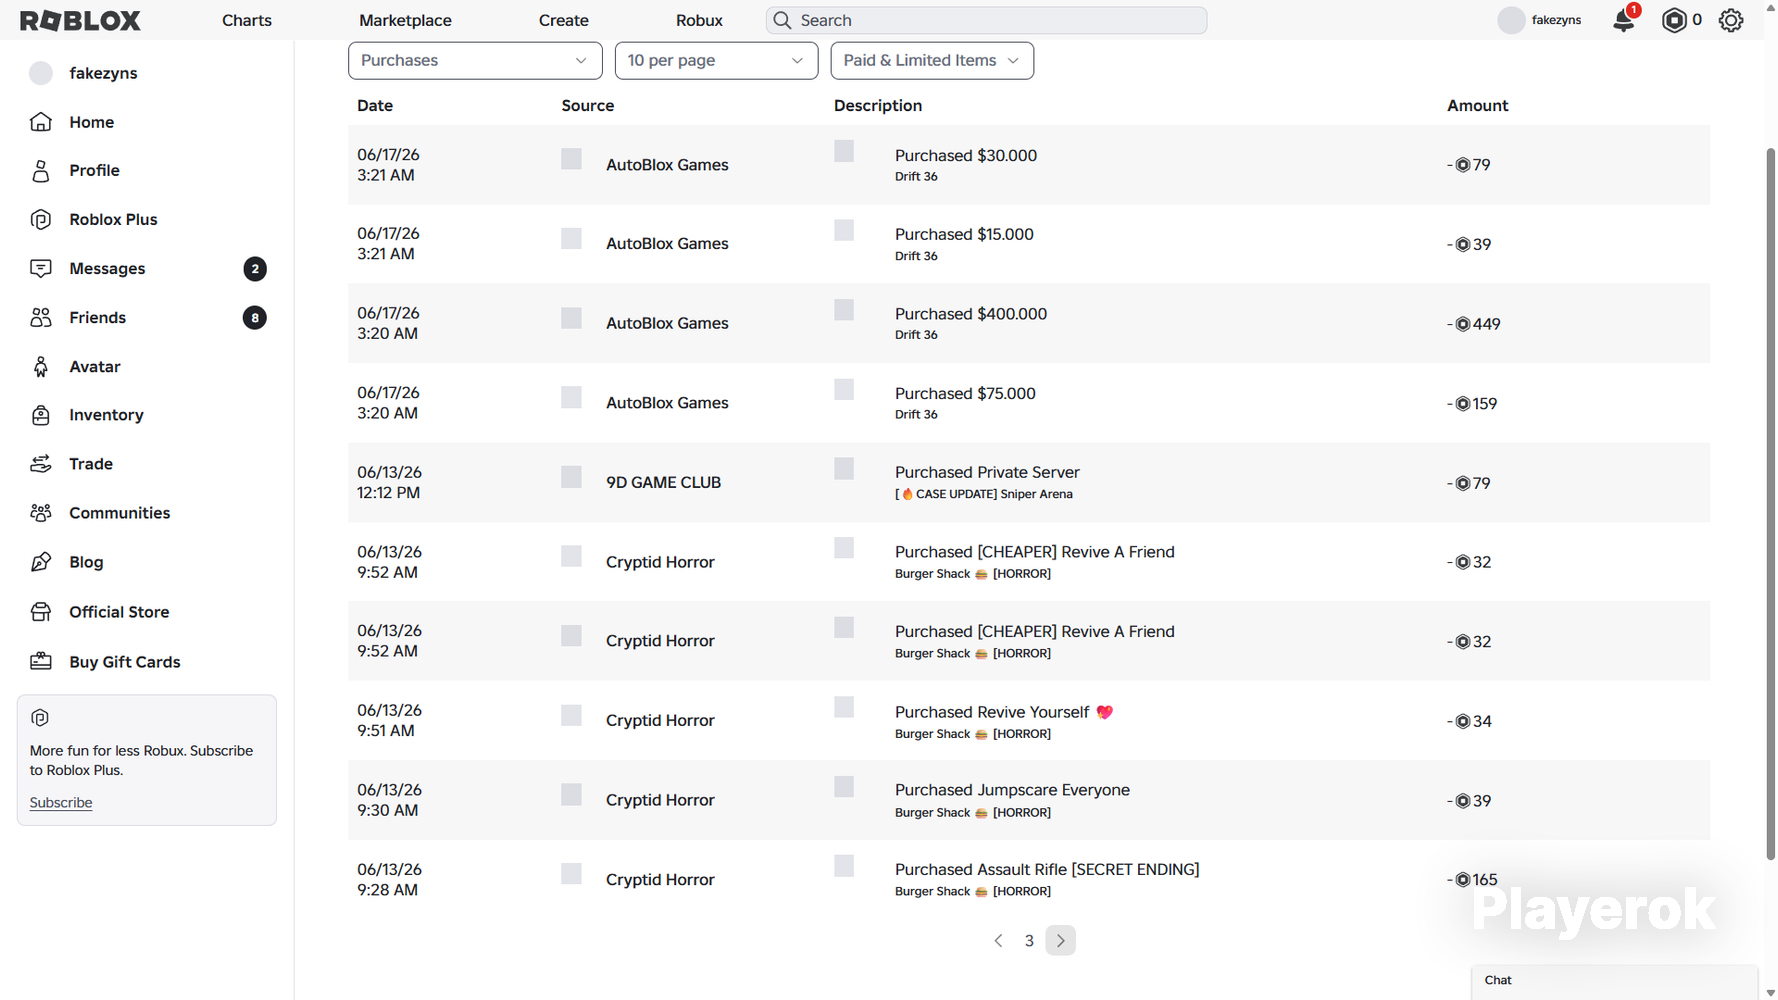Screen dimensions: 1778x1000
Task: Click the current page number 3
Action: tap(1029, 941)
